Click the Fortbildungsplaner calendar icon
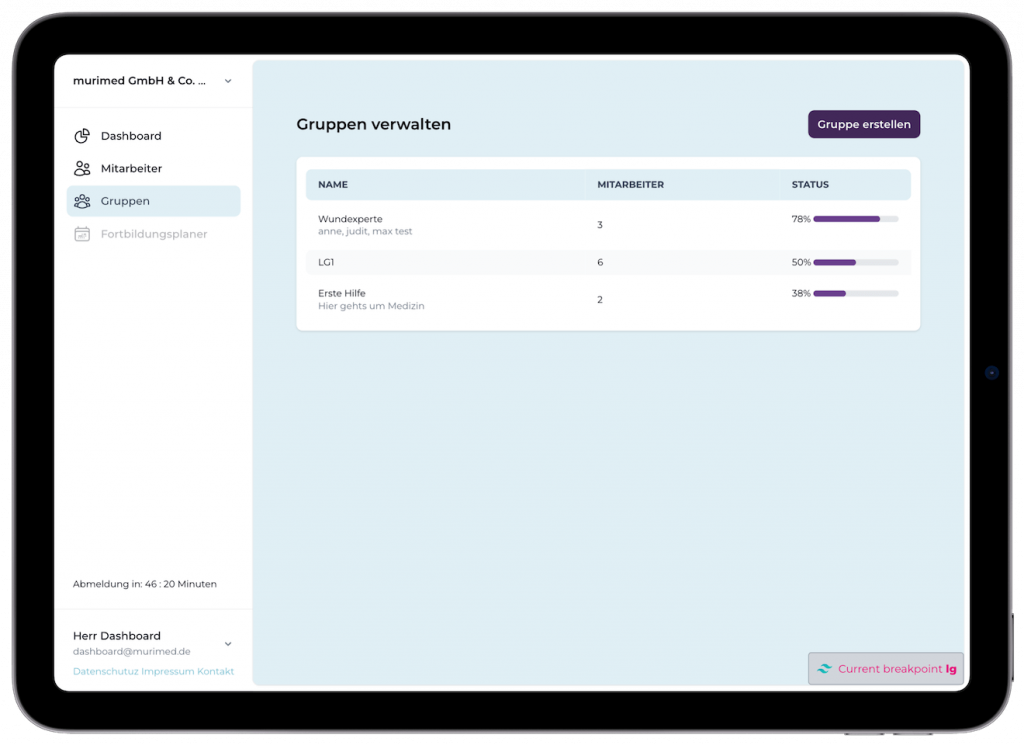The height and width of the screenshot is (745, 1024). pos(82,234)
